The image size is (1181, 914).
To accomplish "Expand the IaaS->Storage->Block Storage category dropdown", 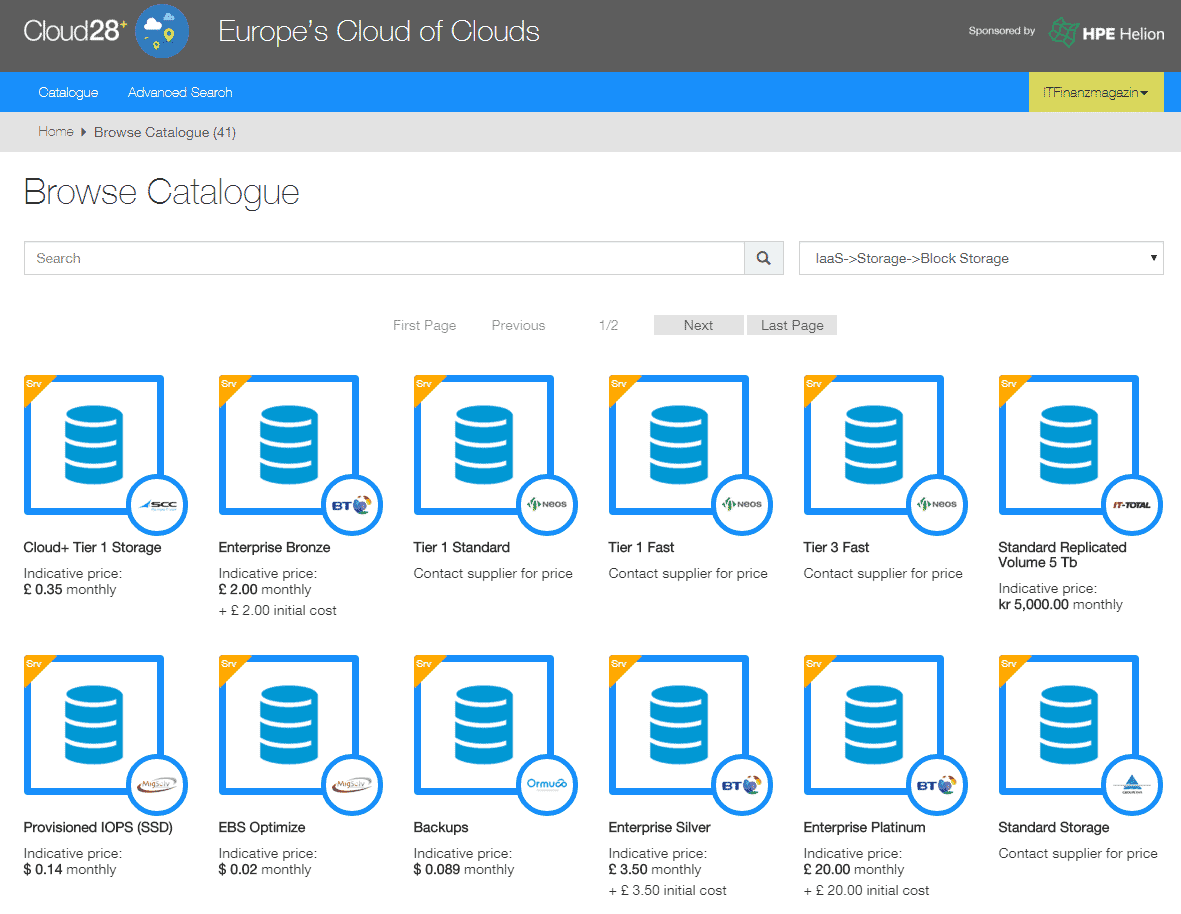I will [x=981, y=258].
